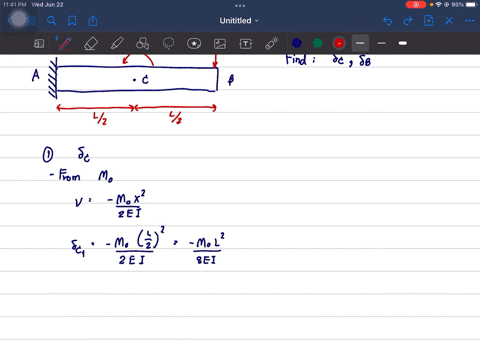Tap the 2EI denominator under M₀x²

[x=129, y=213]
